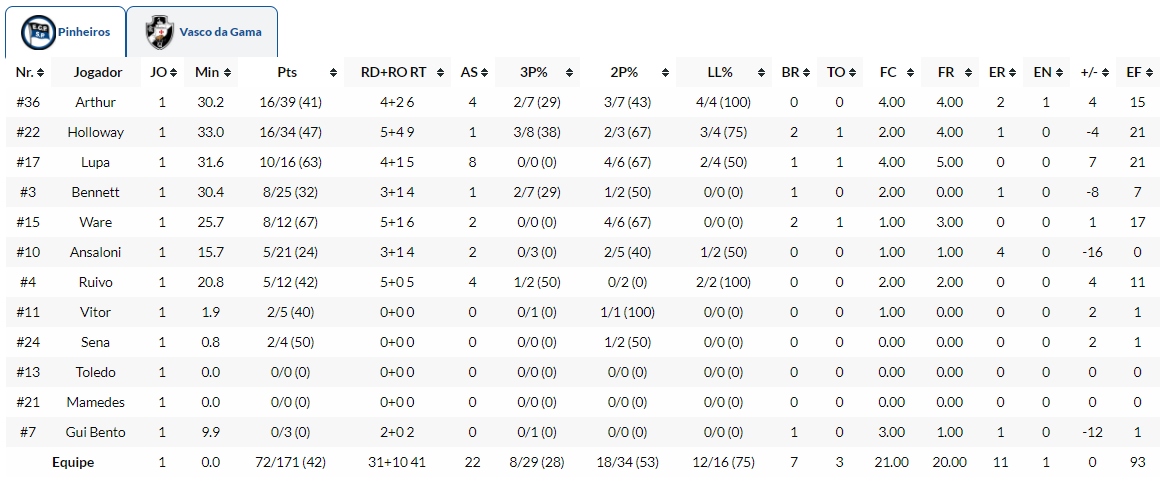Sort by Jogador column header

[x=98, y=73]
